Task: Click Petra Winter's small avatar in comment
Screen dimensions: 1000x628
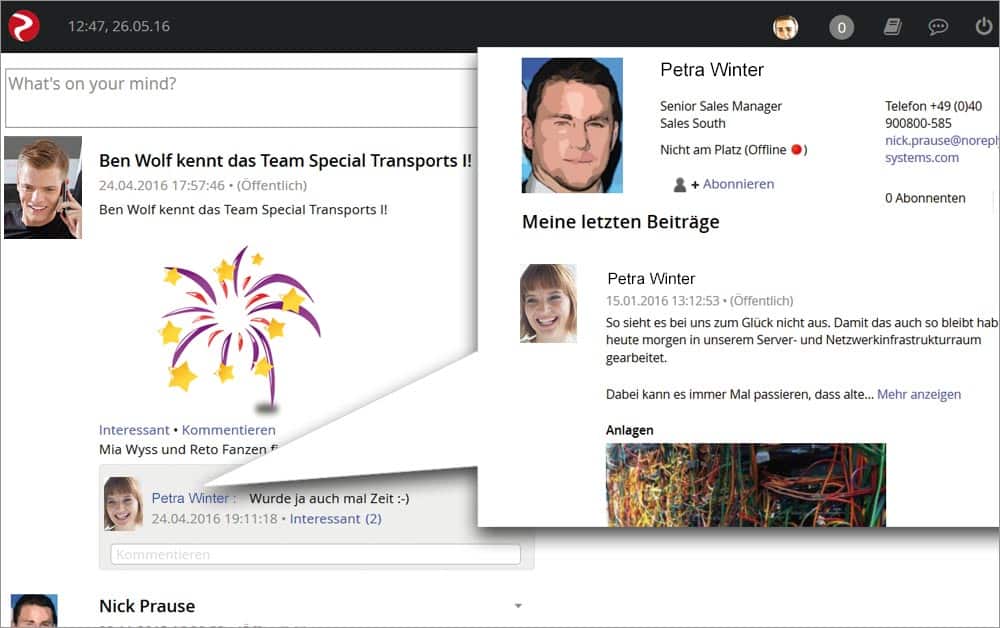Action: [x=123, y=504]
